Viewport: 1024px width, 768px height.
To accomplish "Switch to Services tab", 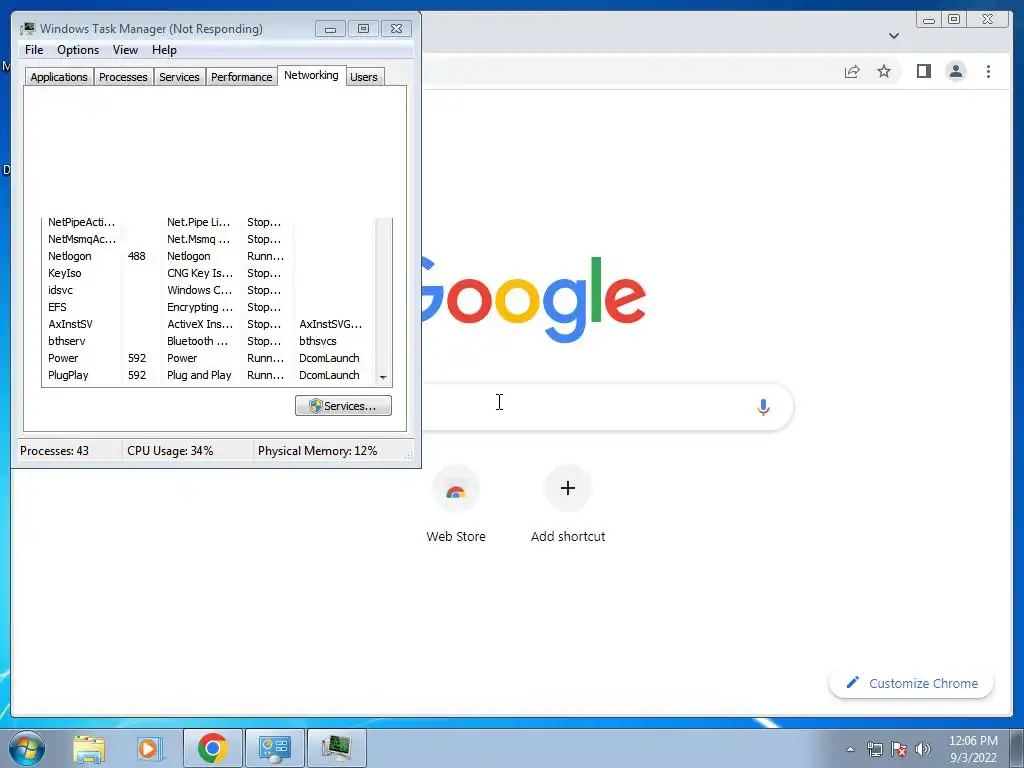I will point(179,77).
